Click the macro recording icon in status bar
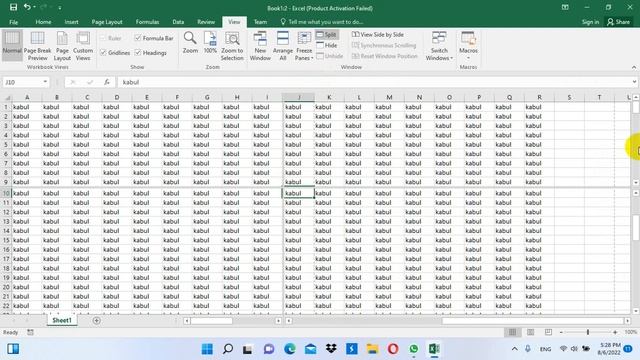The height and width of the screenshot is (360, 640). click(30, 332)
